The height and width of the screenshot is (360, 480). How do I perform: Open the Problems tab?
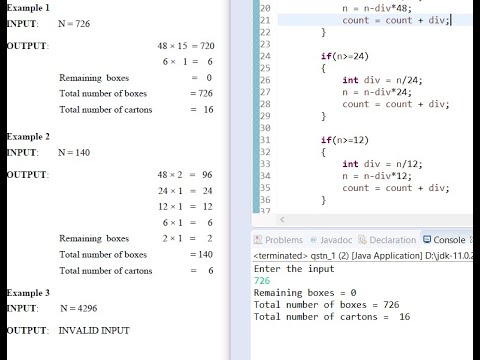tap(279, 240)
